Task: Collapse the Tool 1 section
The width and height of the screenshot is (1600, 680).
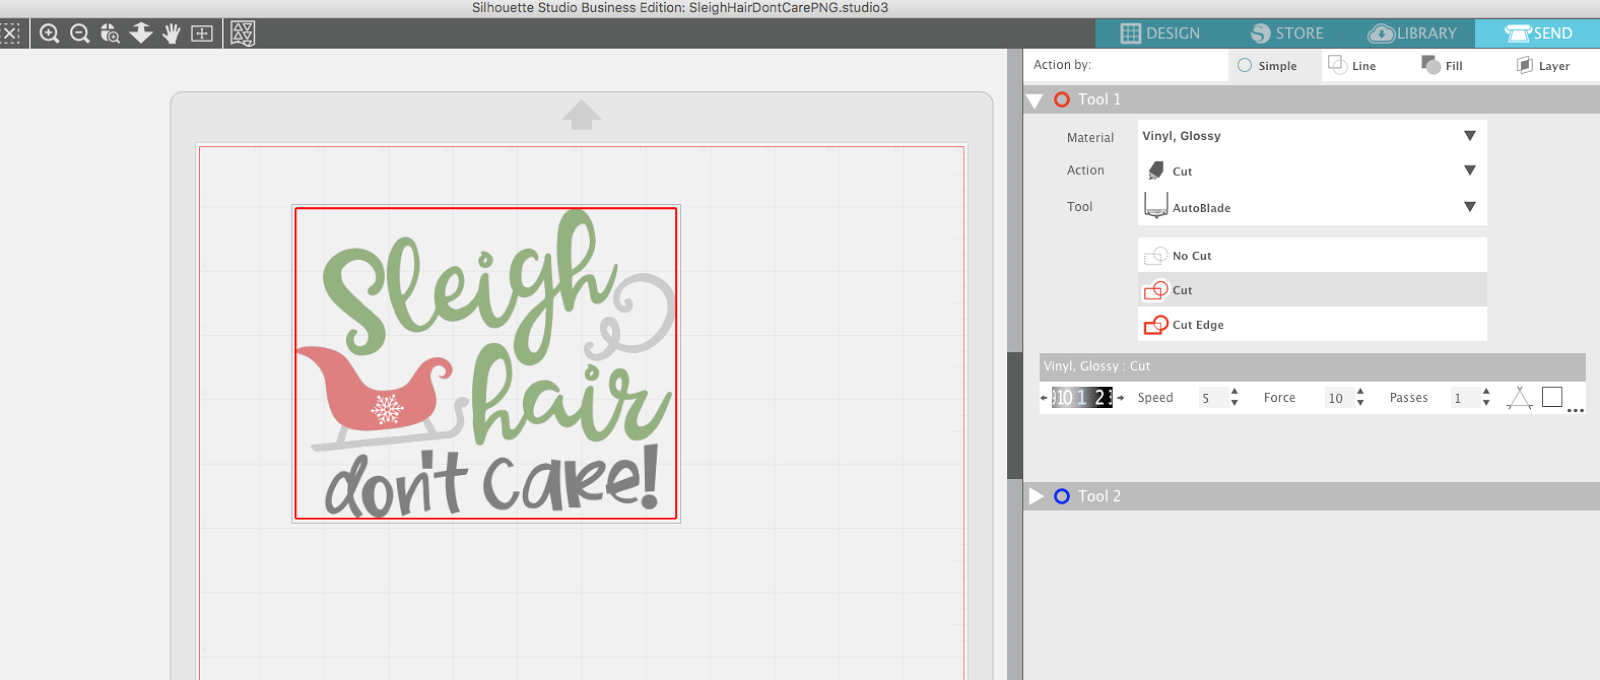Action: click(x=1035, y=100)
